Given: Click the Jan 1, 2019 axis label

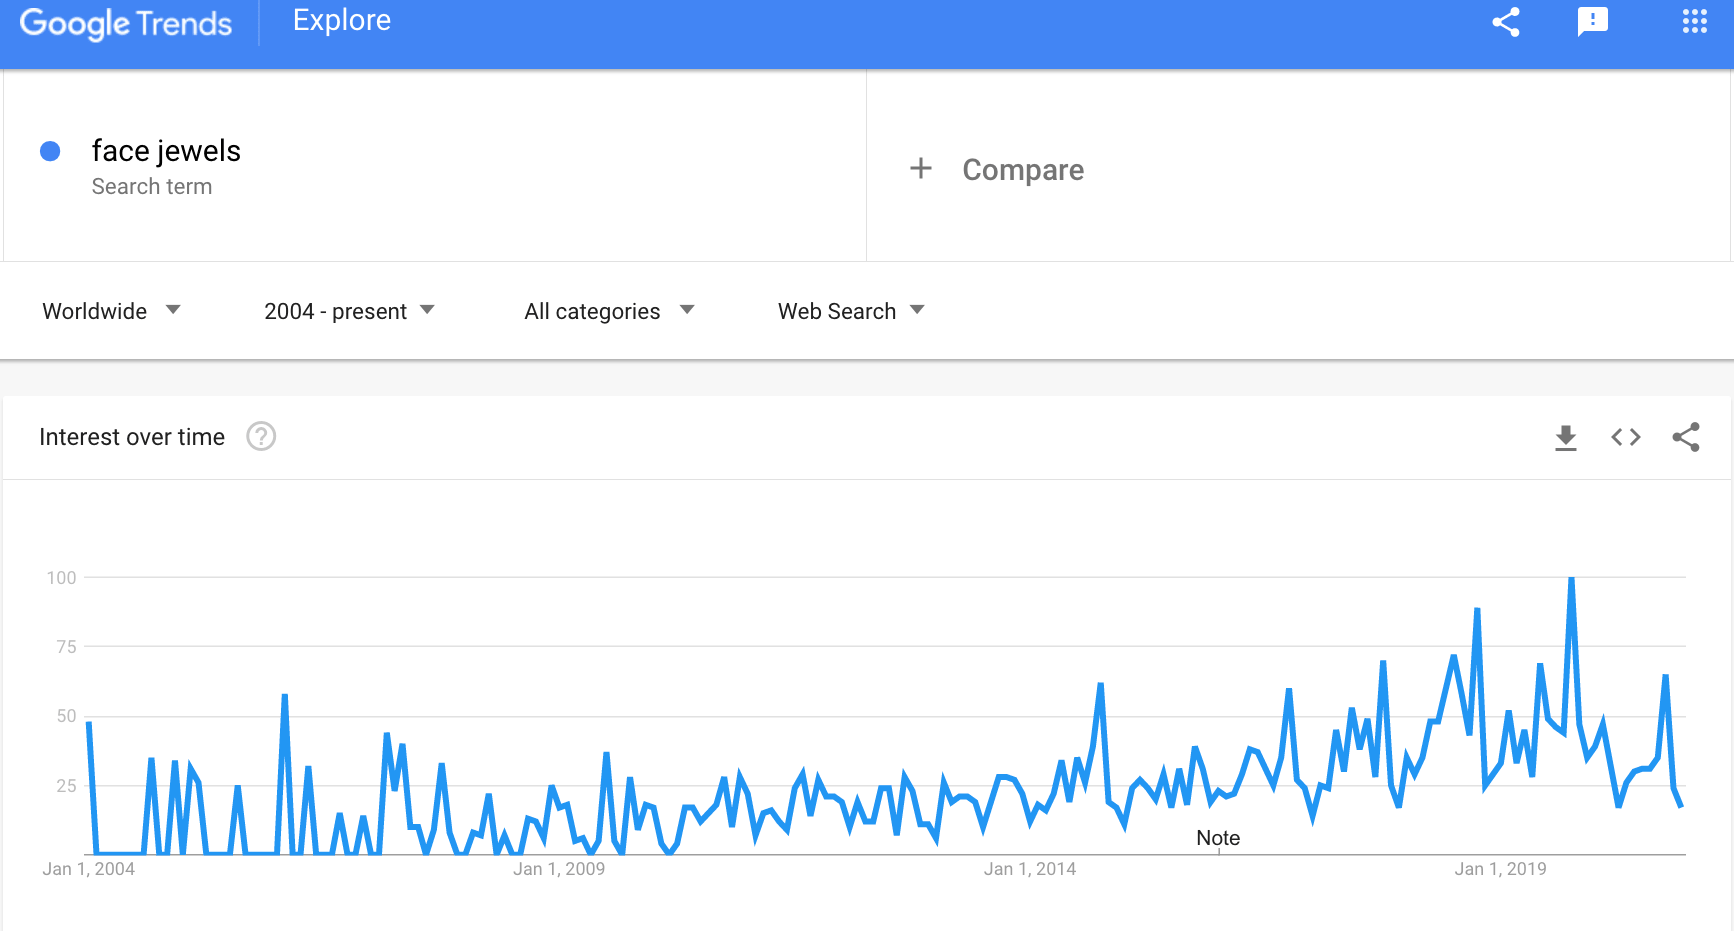Looking at the screenshot, I should (x=1500, y=869).
